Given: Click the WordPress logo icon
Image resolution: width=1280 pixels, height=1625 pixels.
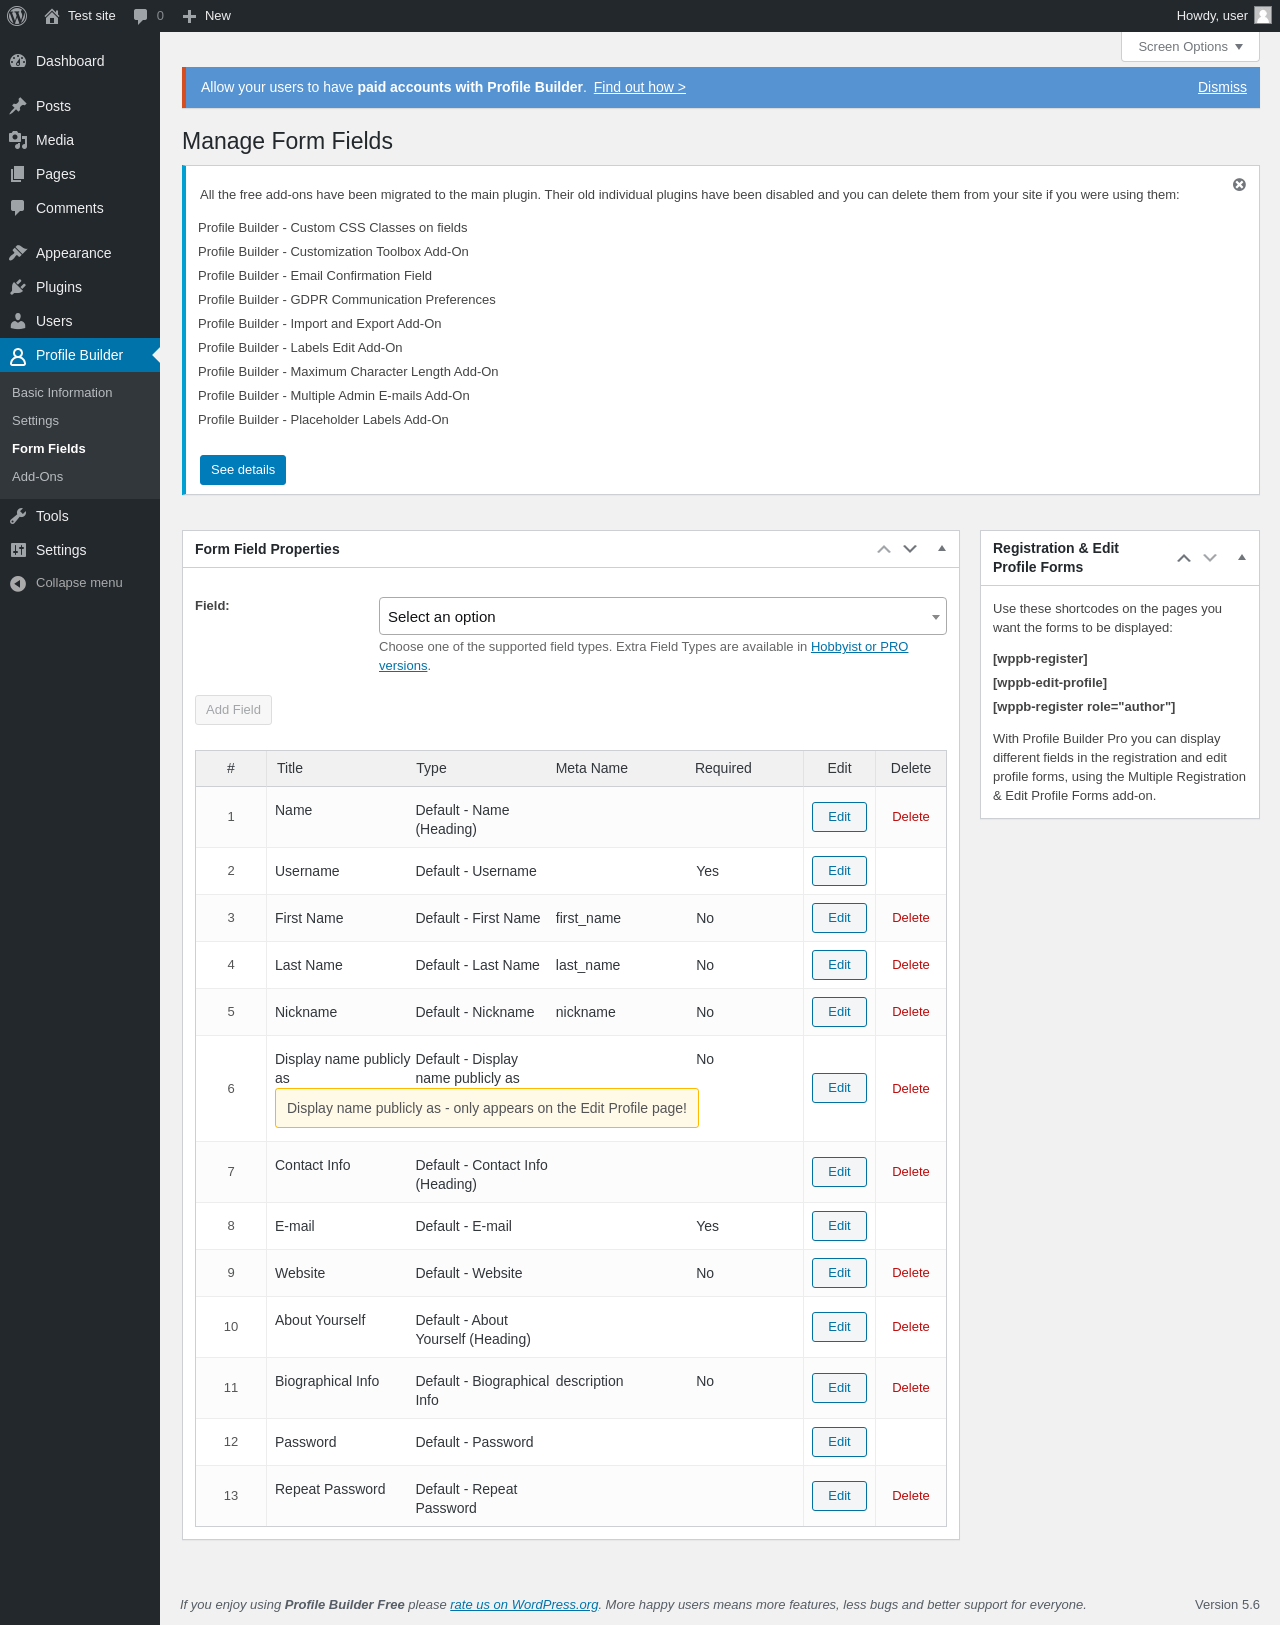Looking at the screenshot, I should click(x=17, y=16).
